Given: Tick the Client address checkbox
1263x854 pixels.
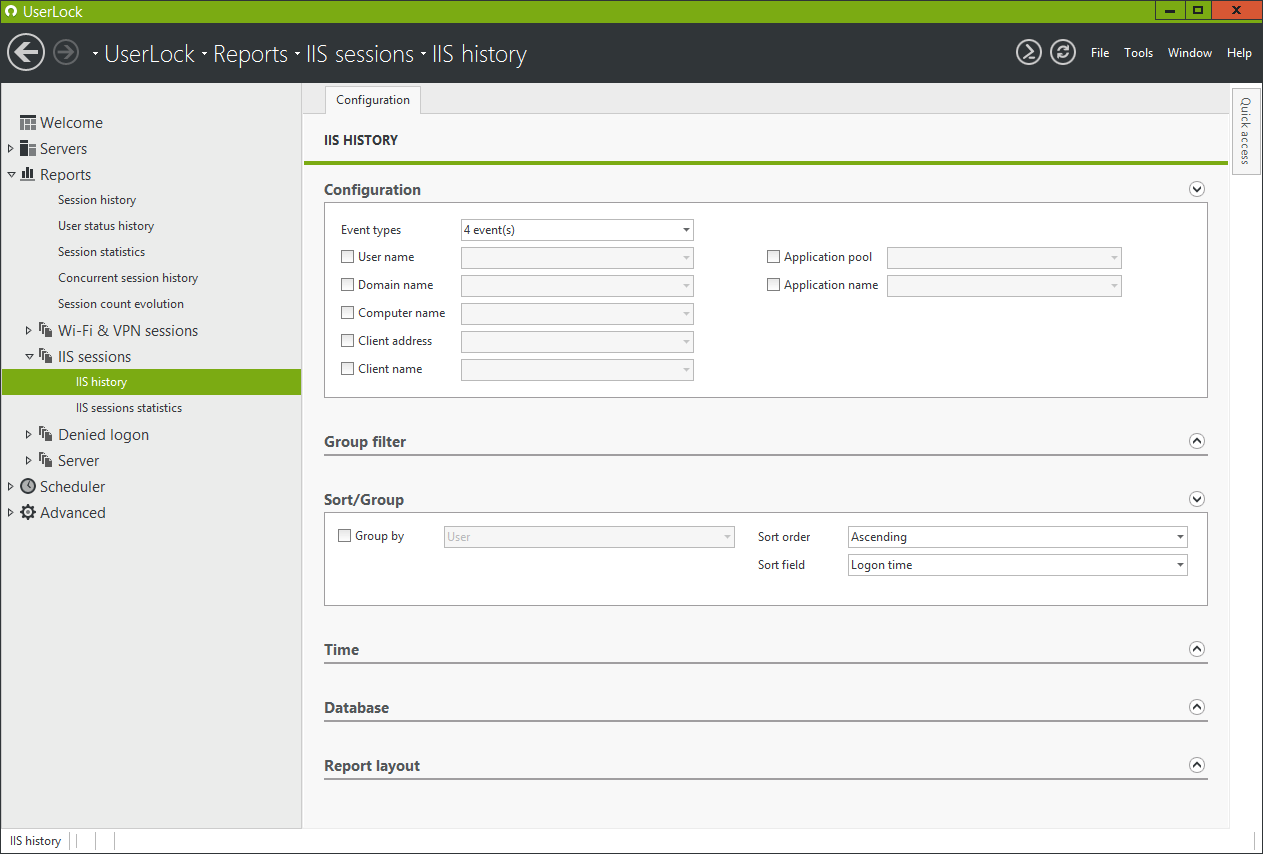Looking at the screenshot, I should [348, 341].
